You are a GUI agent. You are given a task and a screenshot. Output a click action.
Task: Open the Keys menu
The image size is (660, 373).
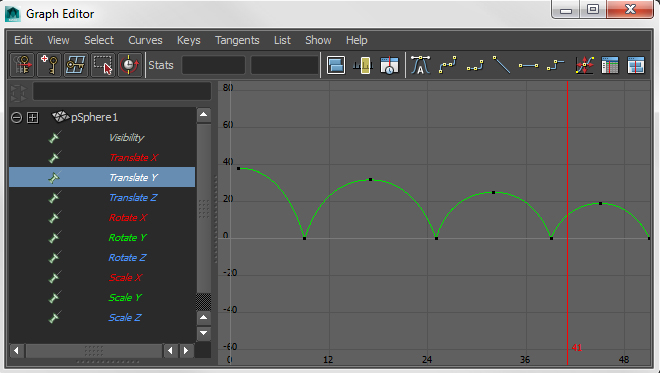189,40
